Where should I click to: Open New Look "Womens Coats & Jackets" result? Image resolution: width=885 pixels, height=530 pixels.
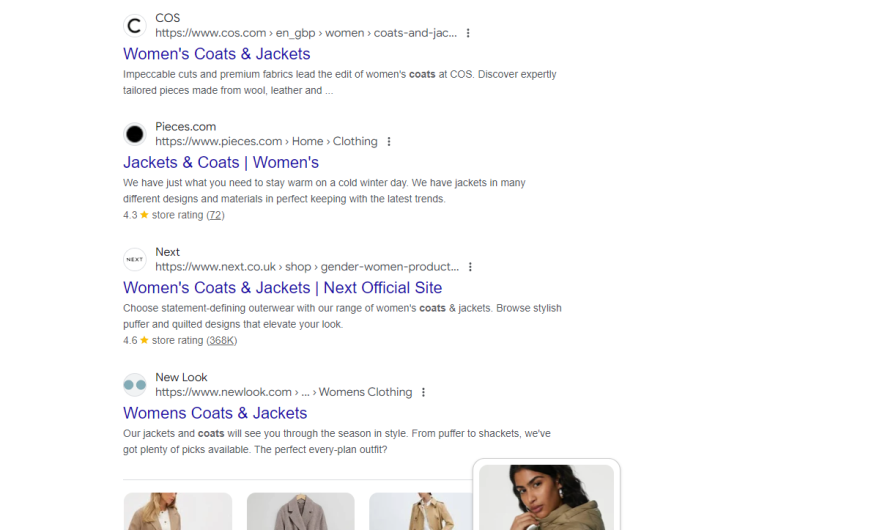[215, 413]
